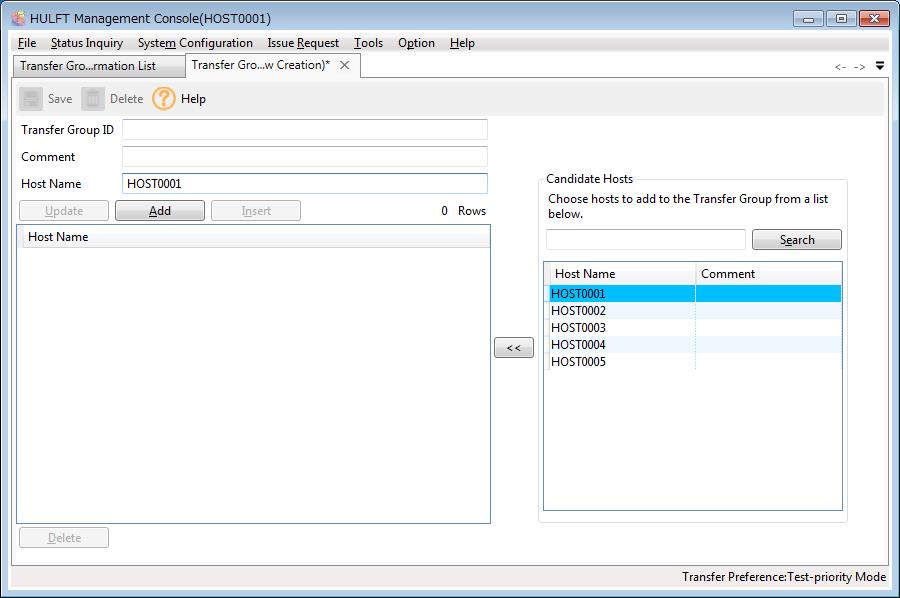Click the Add button

tap(160, 211)
